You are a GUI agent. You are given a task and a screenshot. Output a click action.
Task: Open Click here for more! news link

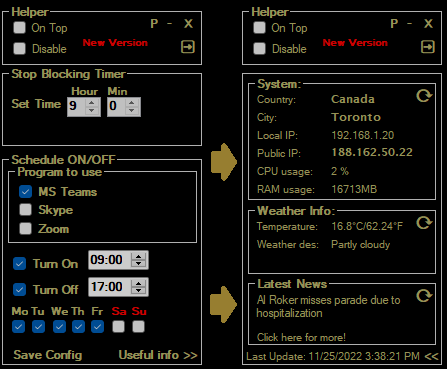[x=301, y=337]
